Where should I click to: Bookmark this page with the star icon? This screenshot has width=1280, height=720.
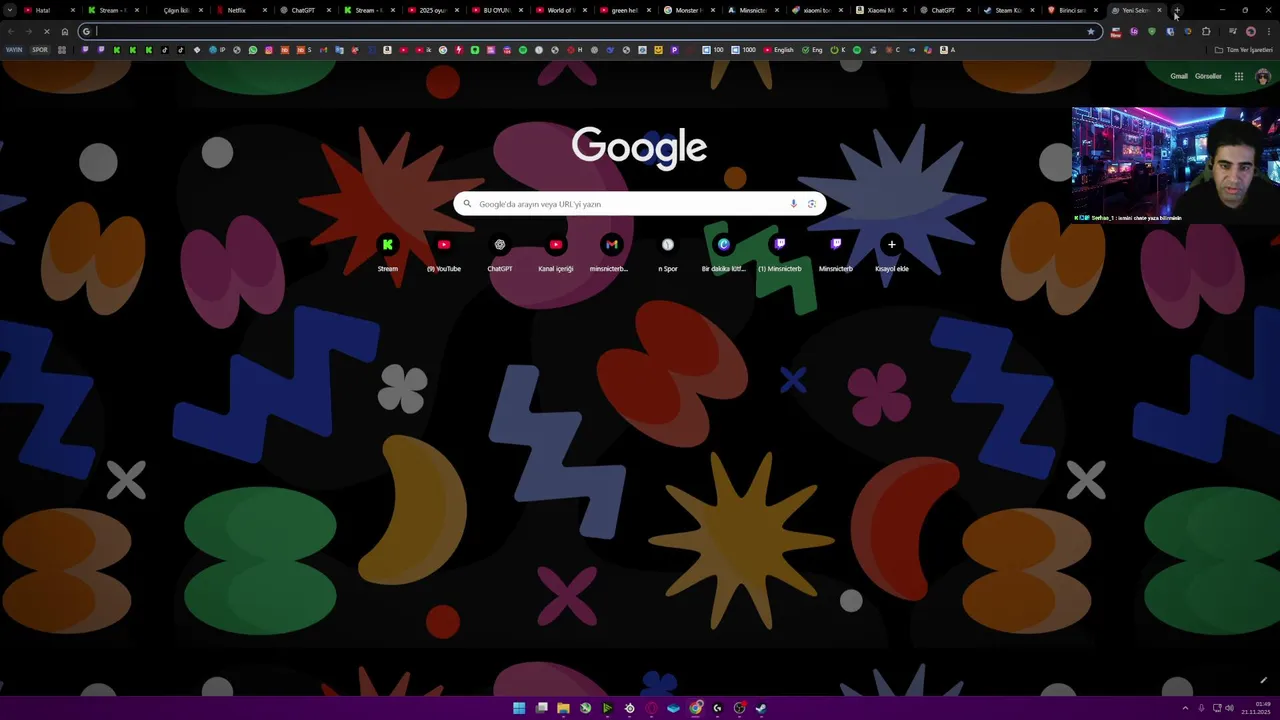[x=1090, y=31]
